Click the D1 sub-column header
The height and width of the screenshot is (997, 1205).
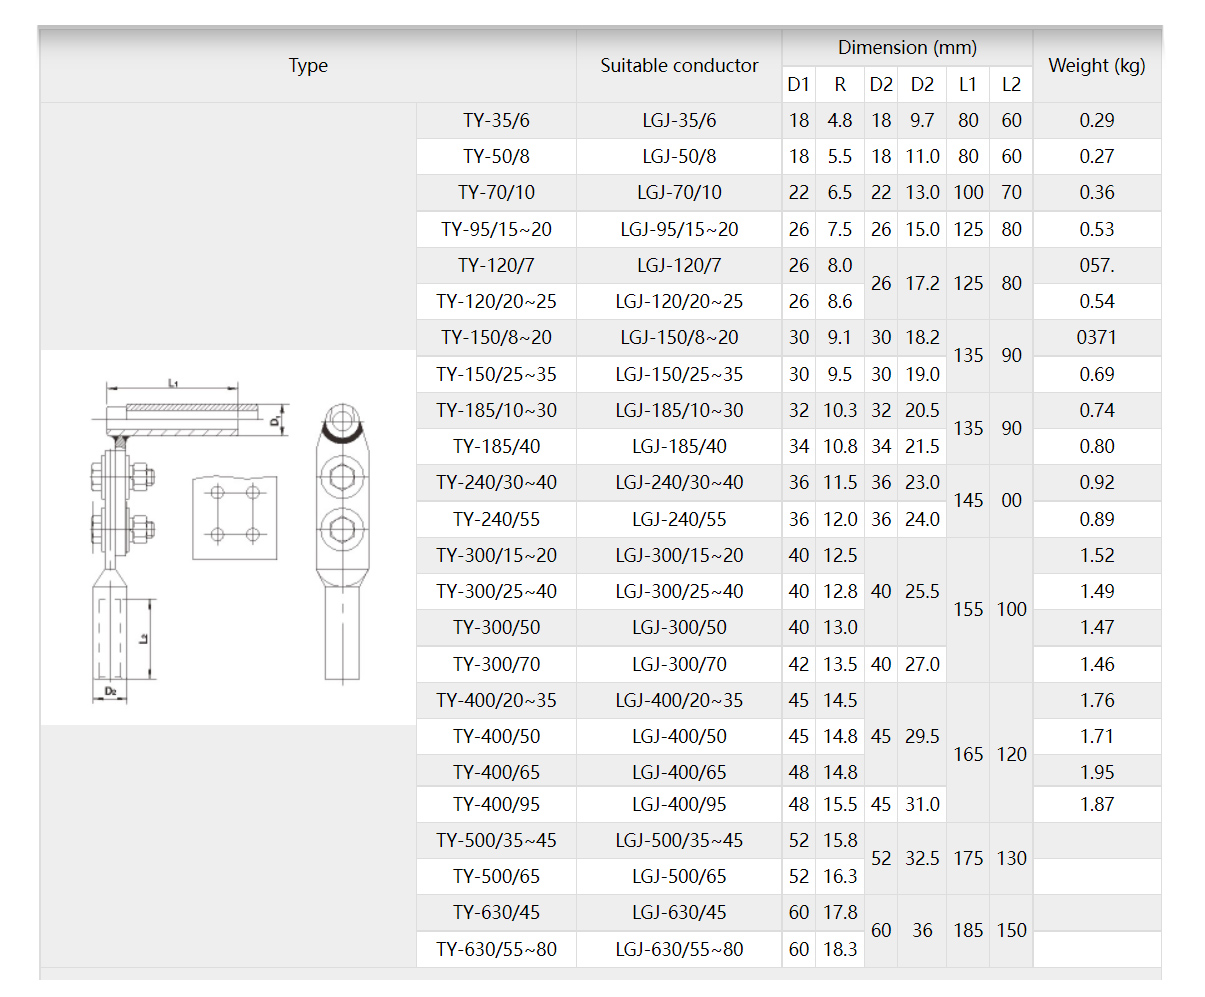(x=799, y=85)
